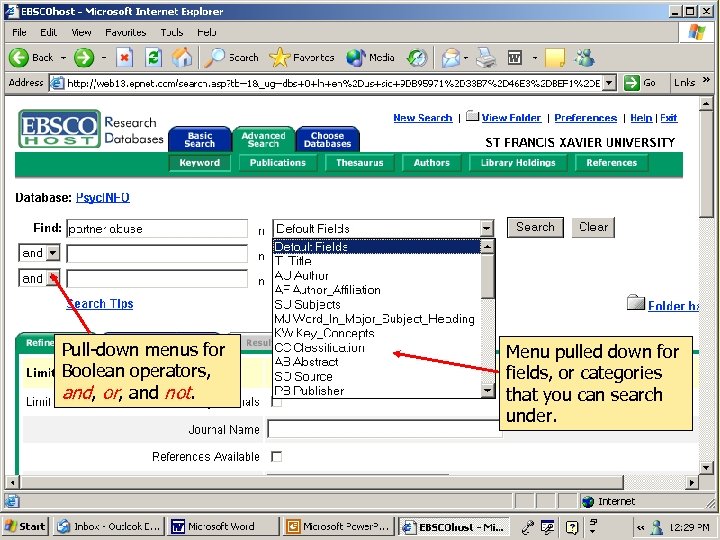Tick the References Available checkbox

point(276,456)
